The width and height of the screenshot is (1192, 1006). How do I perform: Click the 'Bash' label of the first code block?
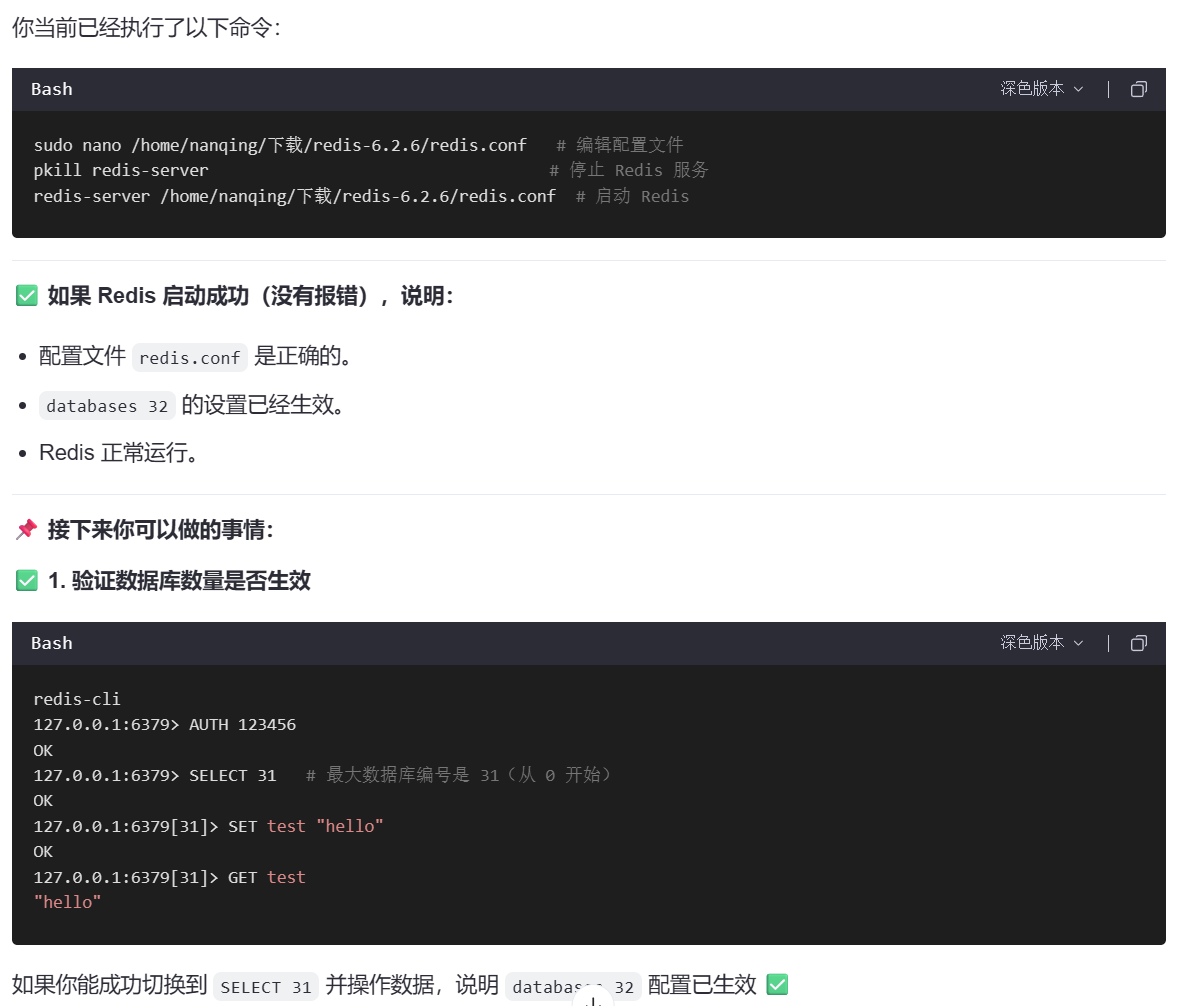click(x=52, y=90)
